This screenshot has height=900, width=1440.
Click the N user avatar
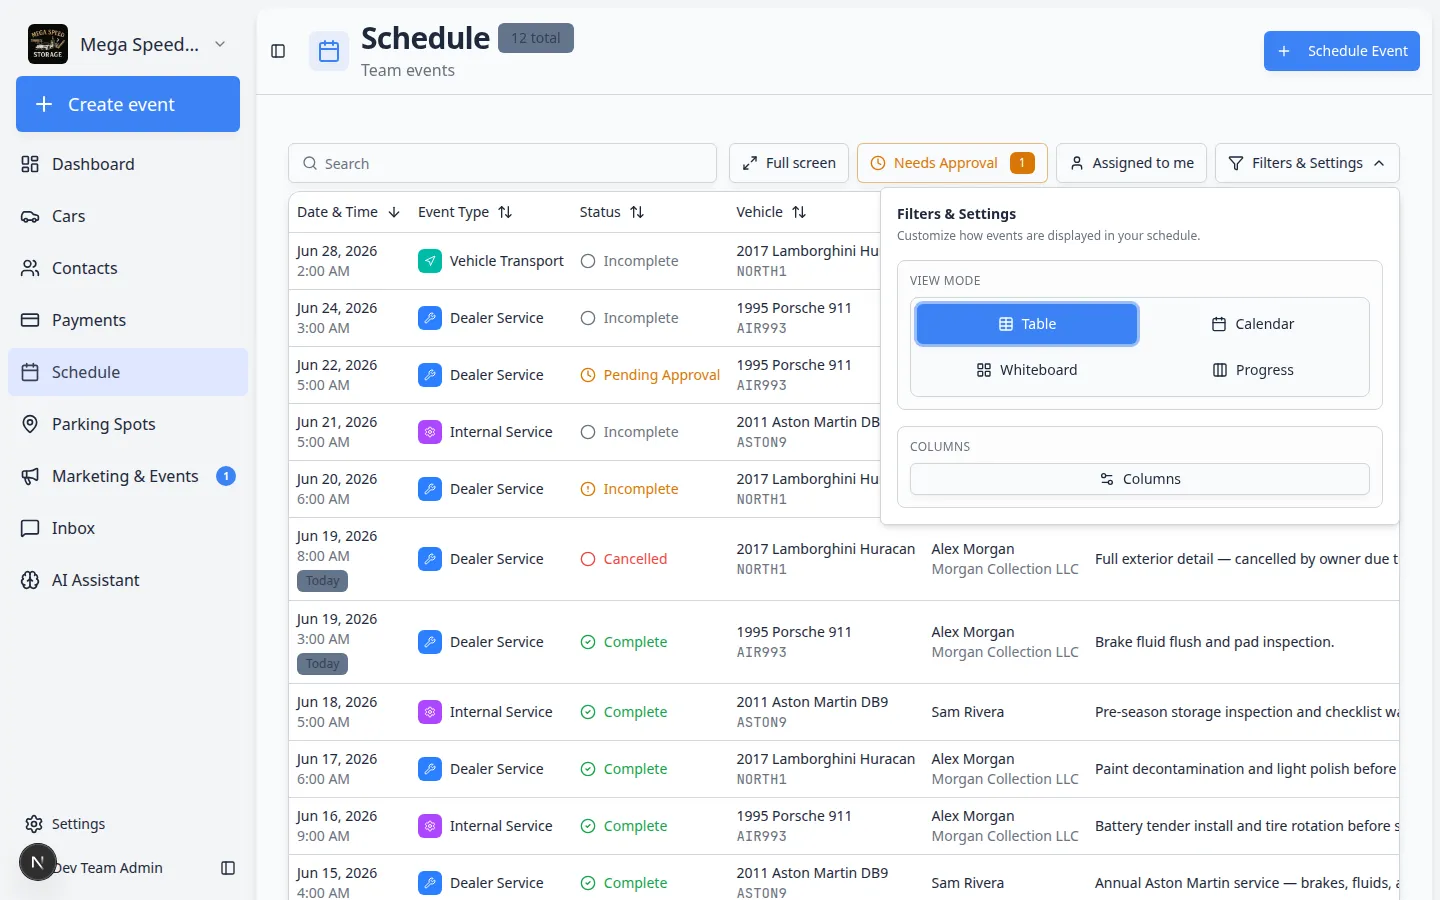pyautogui.click(x=37, y=862)
